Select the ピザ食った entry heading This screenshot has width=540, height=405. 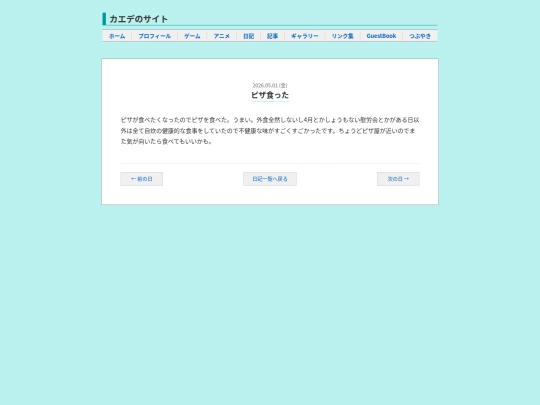click(270, 95)
